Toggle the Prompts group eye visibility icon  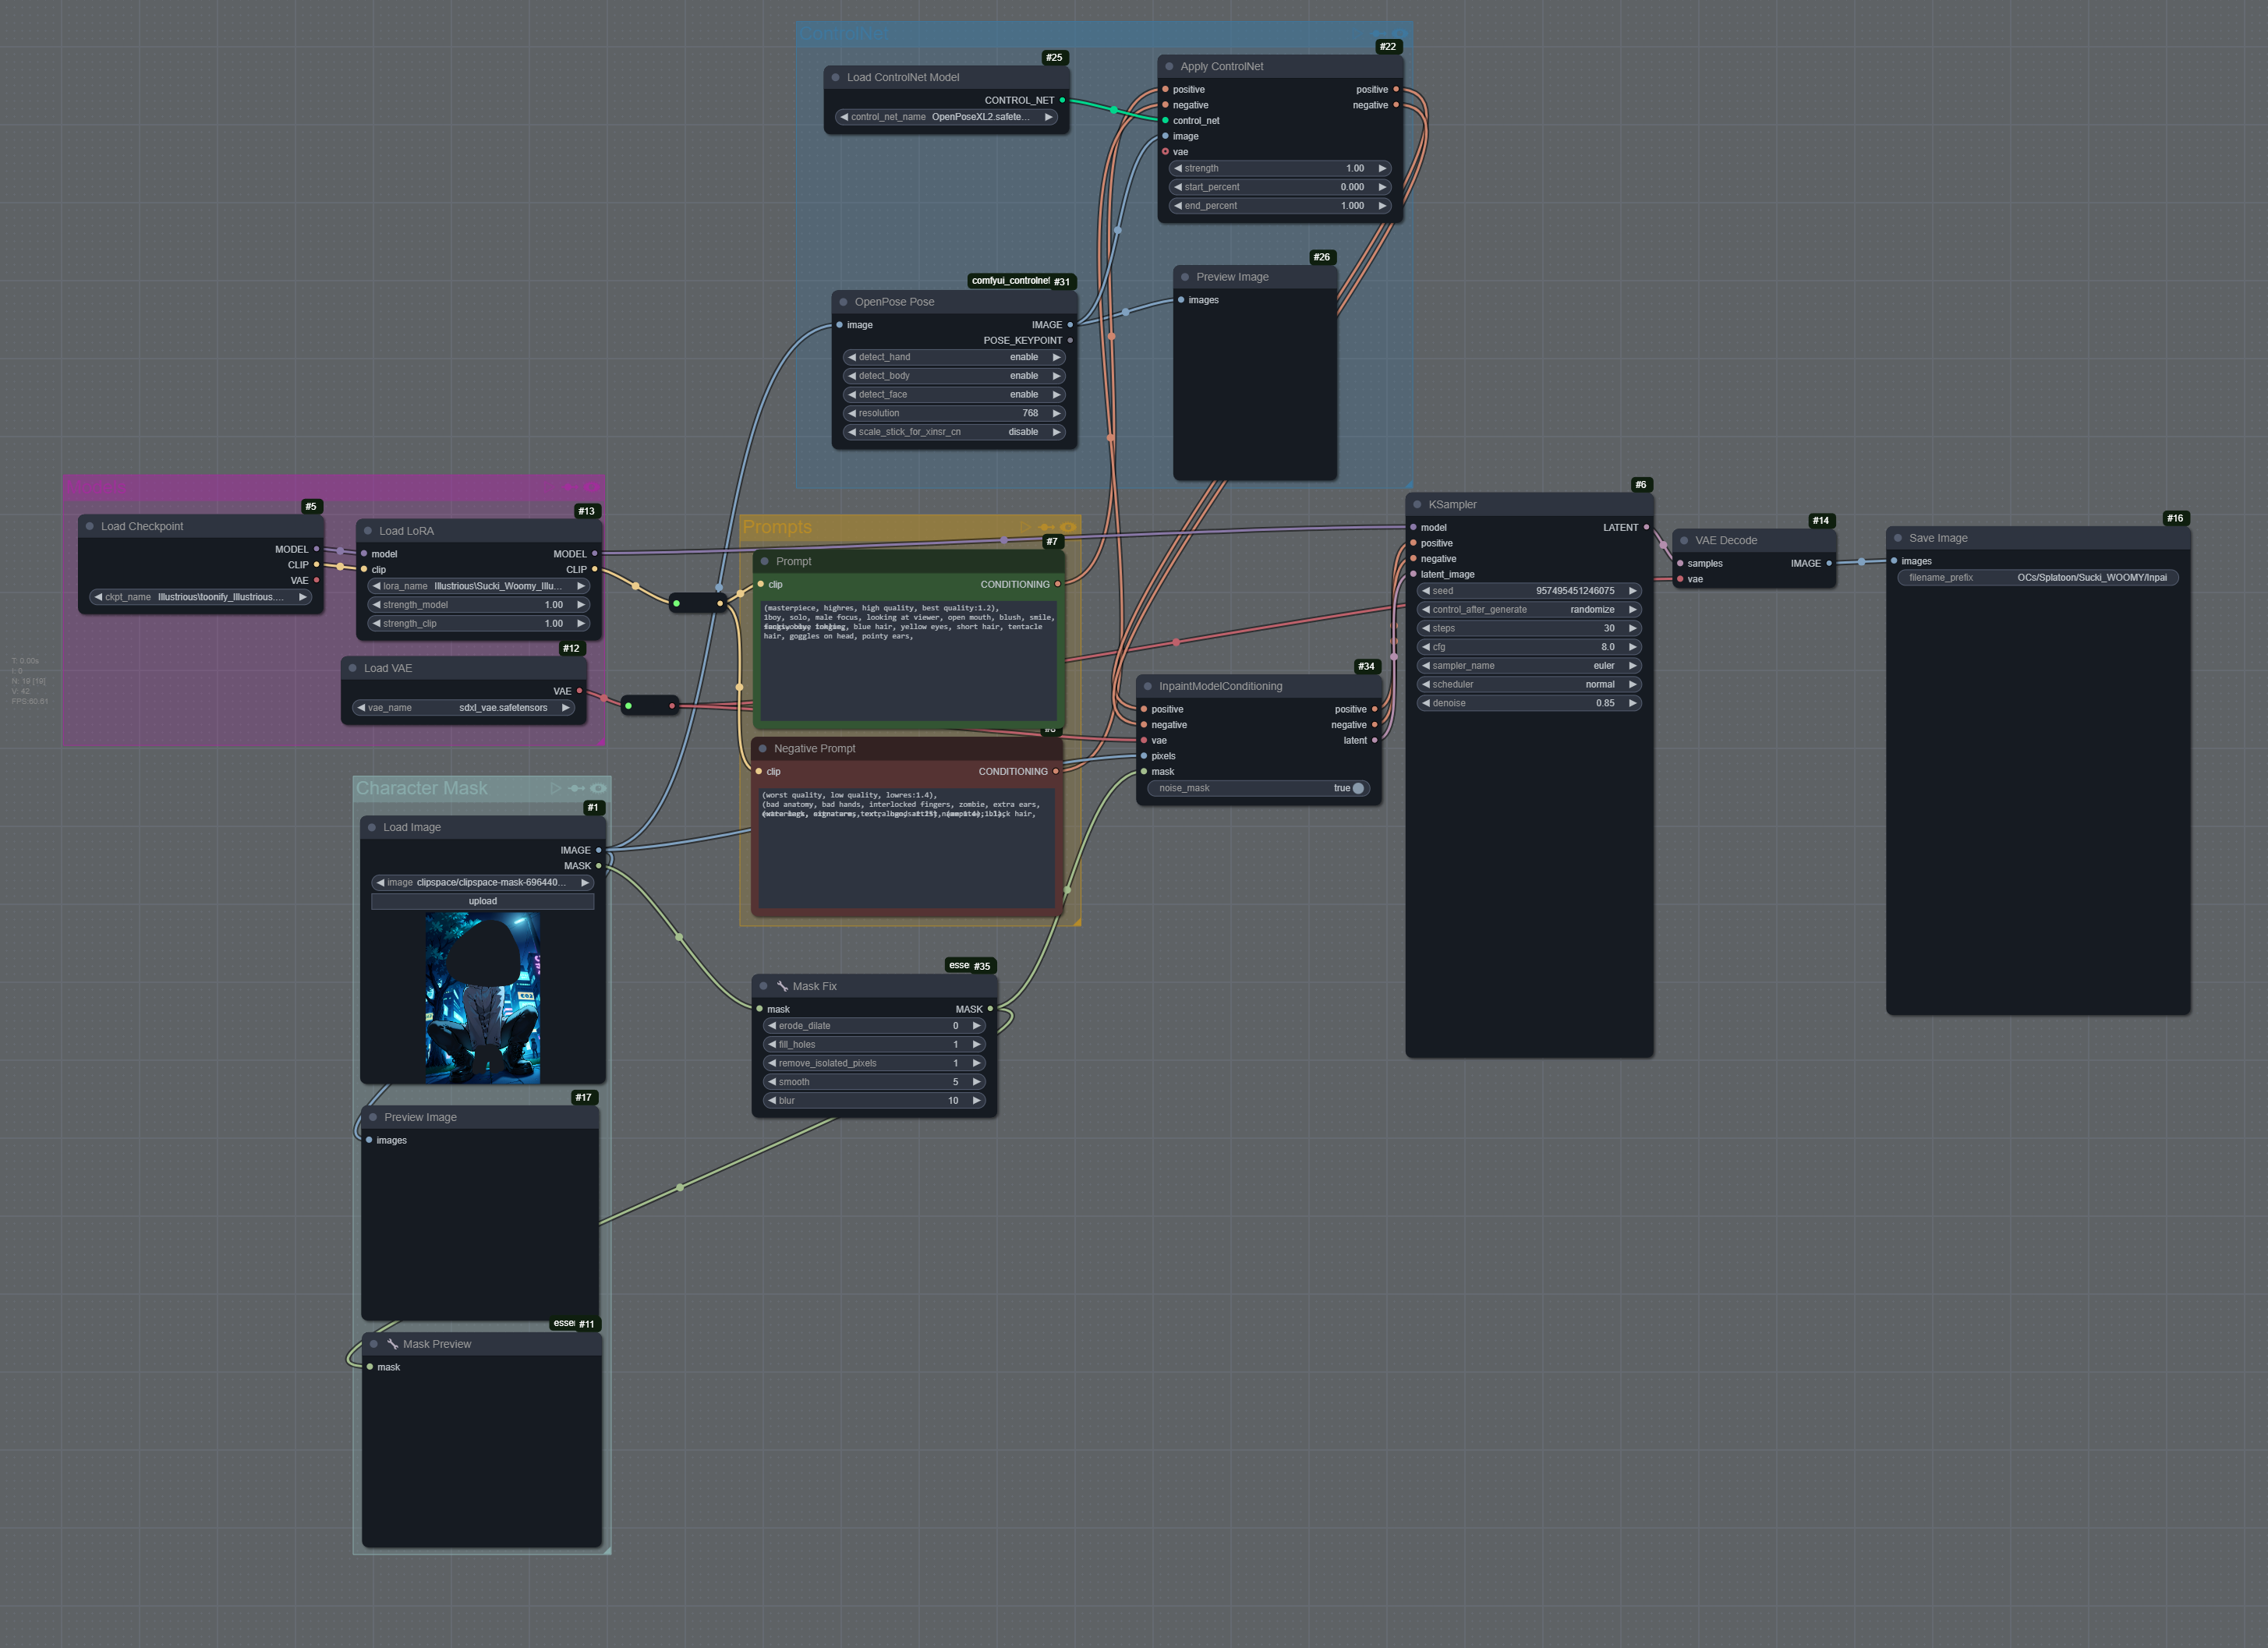pos(1068,527)
